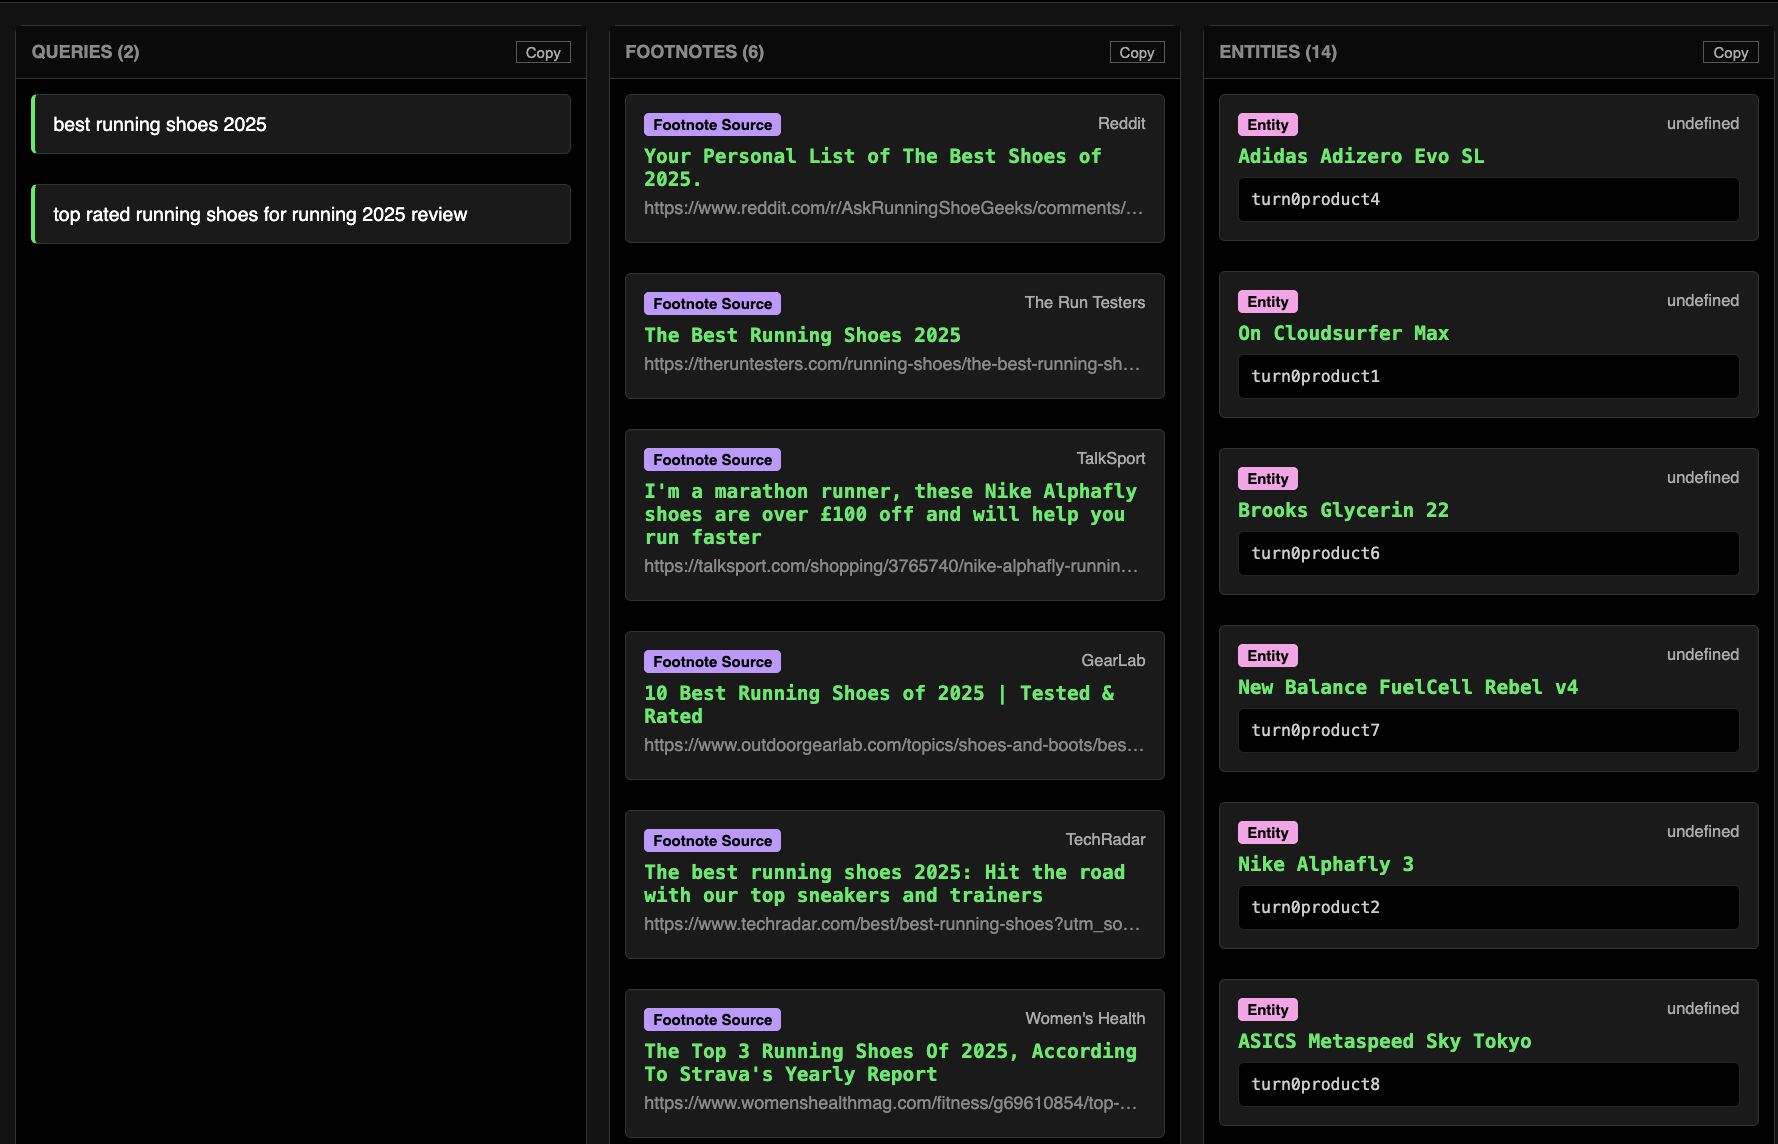Viewport: 1778px width, 1144px height.
Task: Select the 'Adidas Adizero Evo SL' entity name
Action: pyautogui.click(x=1361, y=156)
